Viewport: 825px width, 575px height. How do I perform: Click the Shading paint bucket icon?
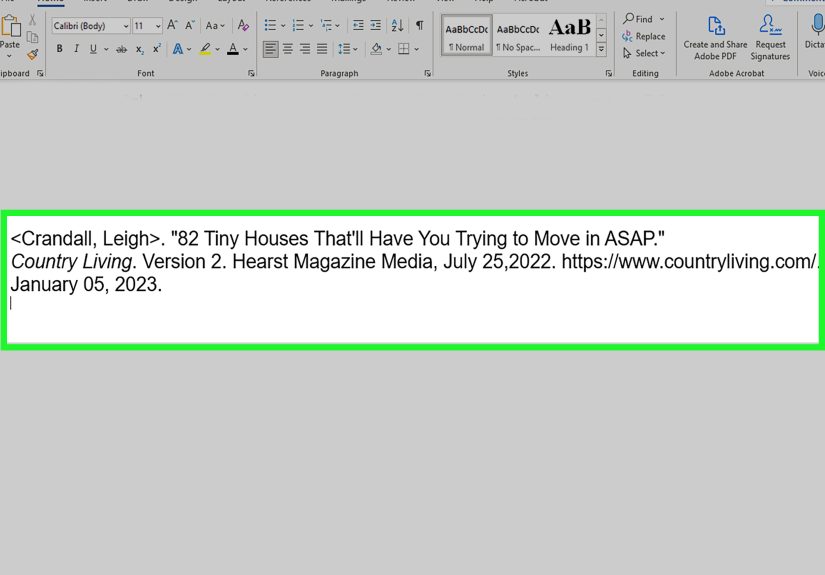376,49
